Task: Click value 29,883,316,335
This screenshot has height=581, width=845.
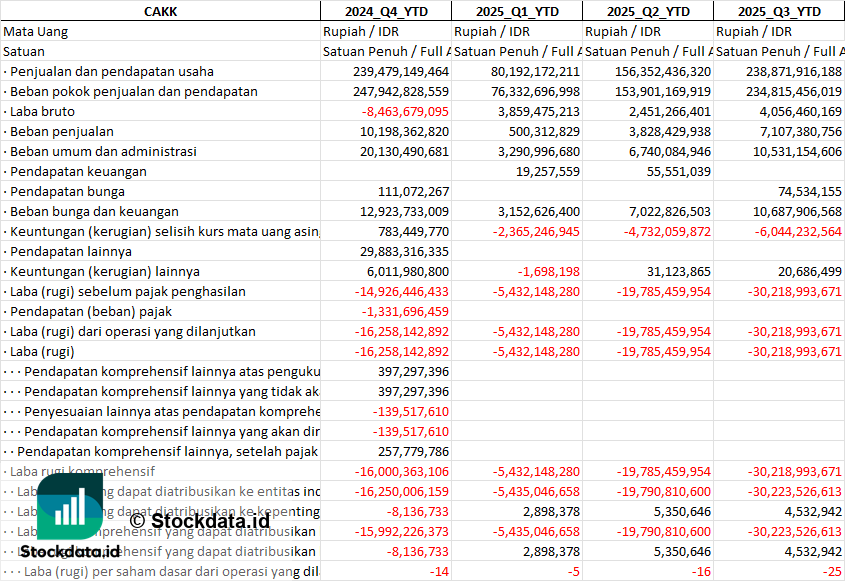Action: [404, 251]
